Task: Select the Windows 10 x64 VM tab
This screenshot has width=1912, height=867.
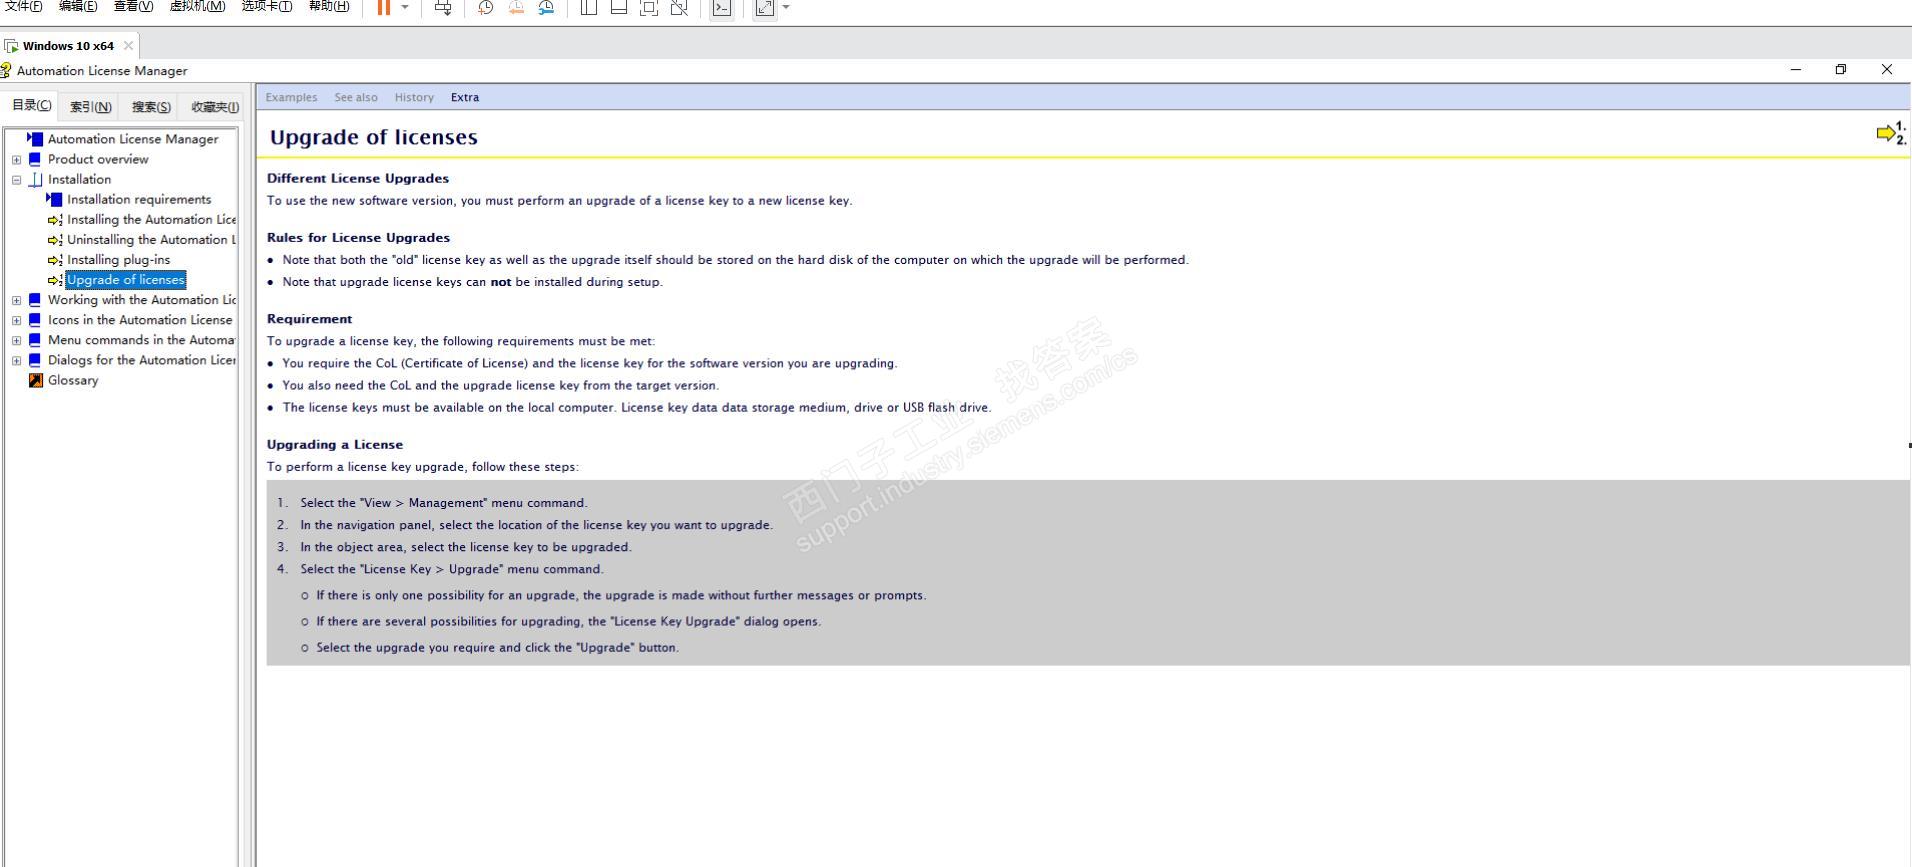Action: [x=68, y=46]
